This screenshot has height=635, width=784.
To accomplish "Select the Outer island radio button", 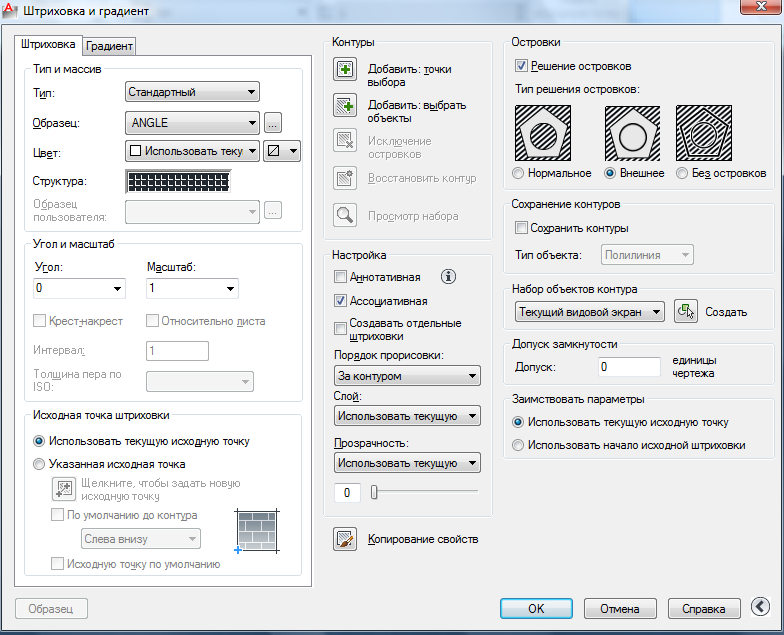I will [610, 173].
